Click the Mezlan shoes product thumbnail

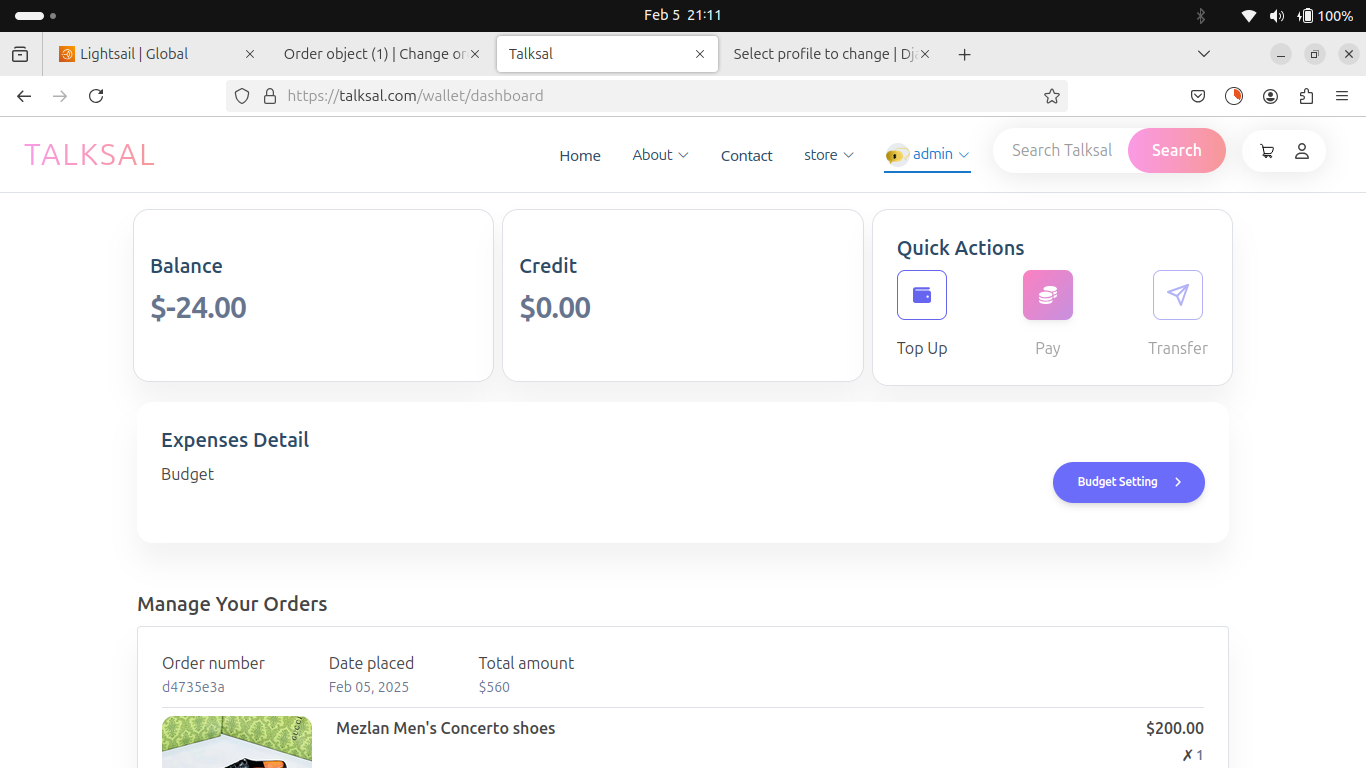point(237,742)
